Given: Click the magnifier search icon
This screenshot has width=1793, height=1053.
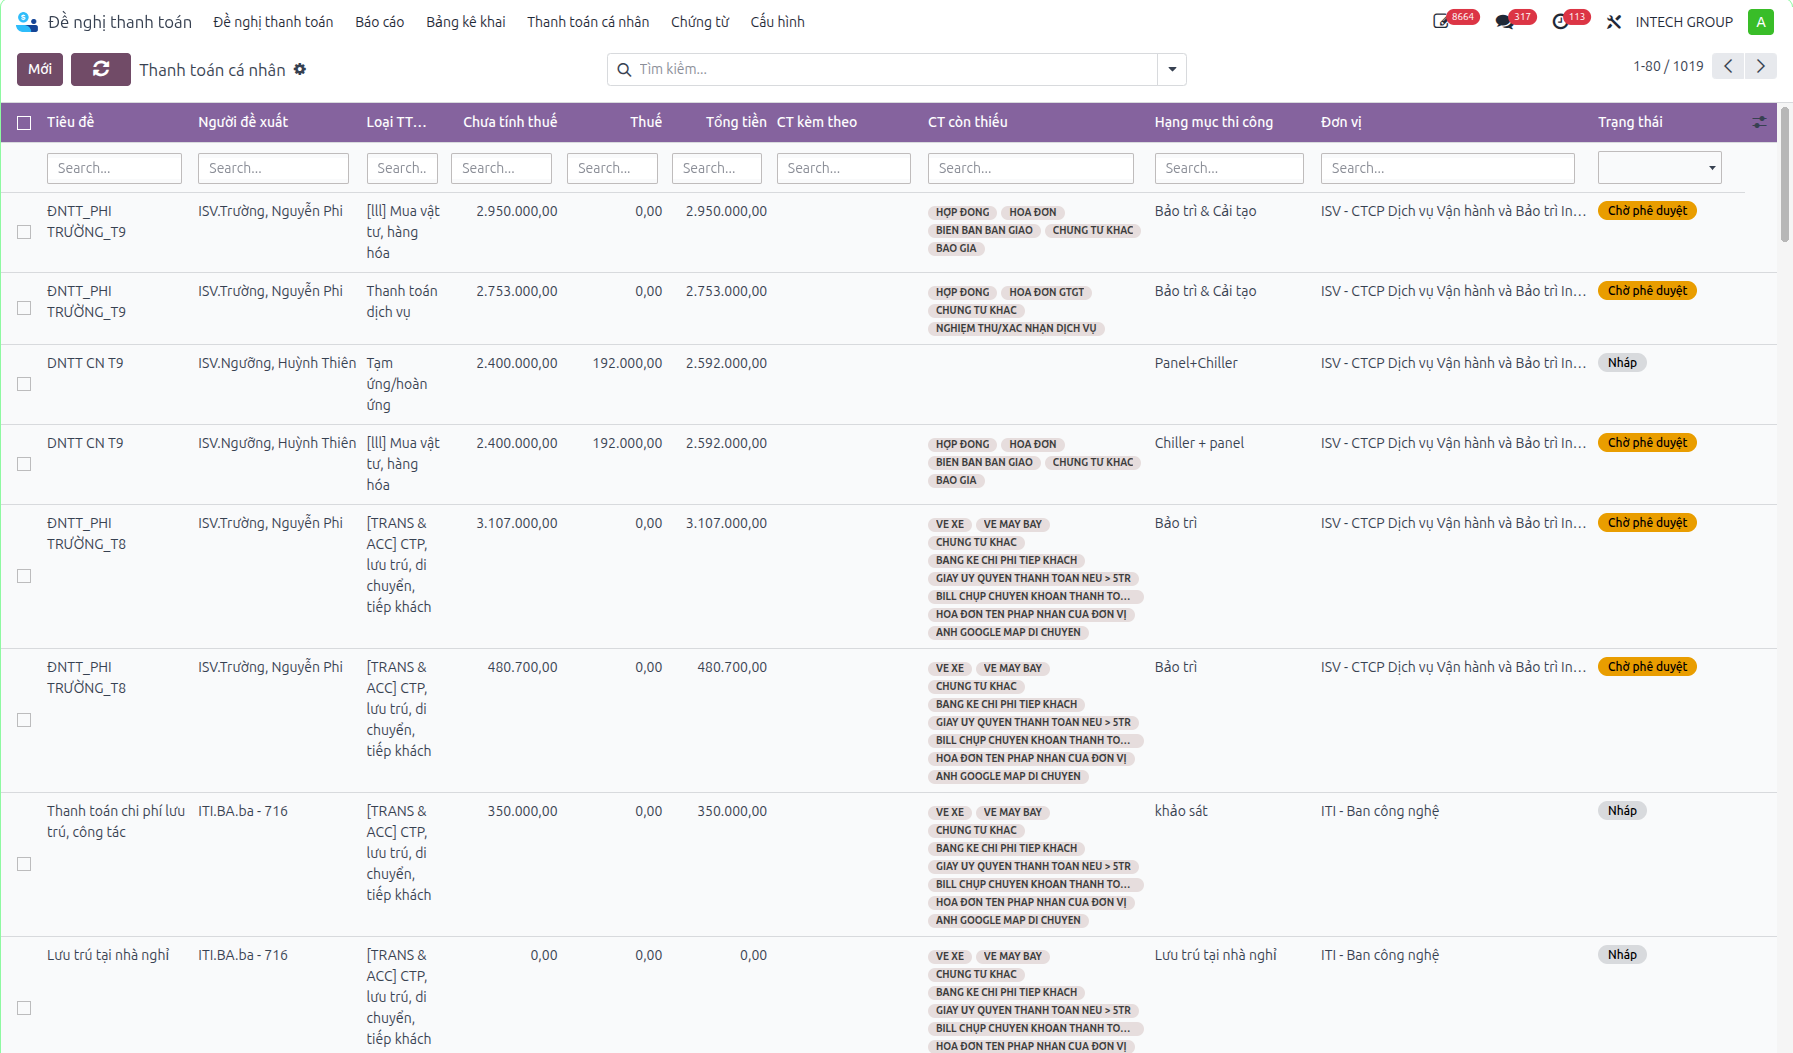Looking at the screenshot, I should click(x=624, y=69).
